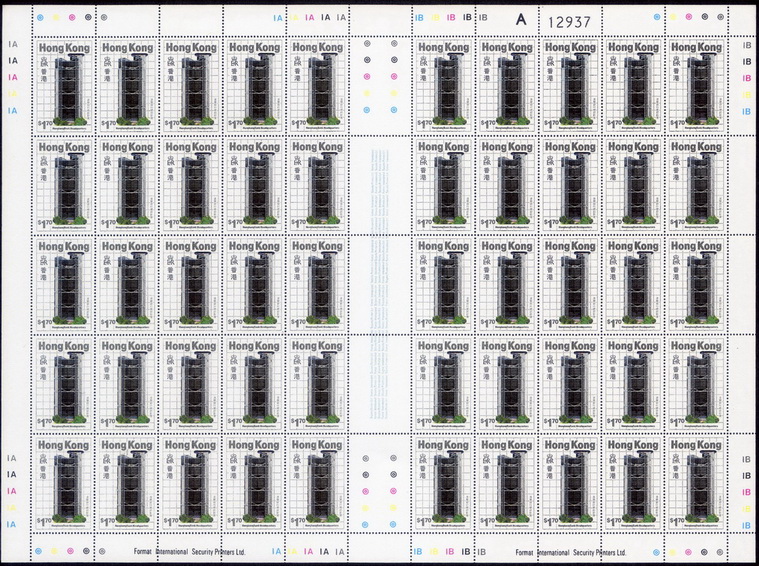This screenshot has width=759, height=566.
Task: Click the sheet number 12937
Action: tap(569, 22)
